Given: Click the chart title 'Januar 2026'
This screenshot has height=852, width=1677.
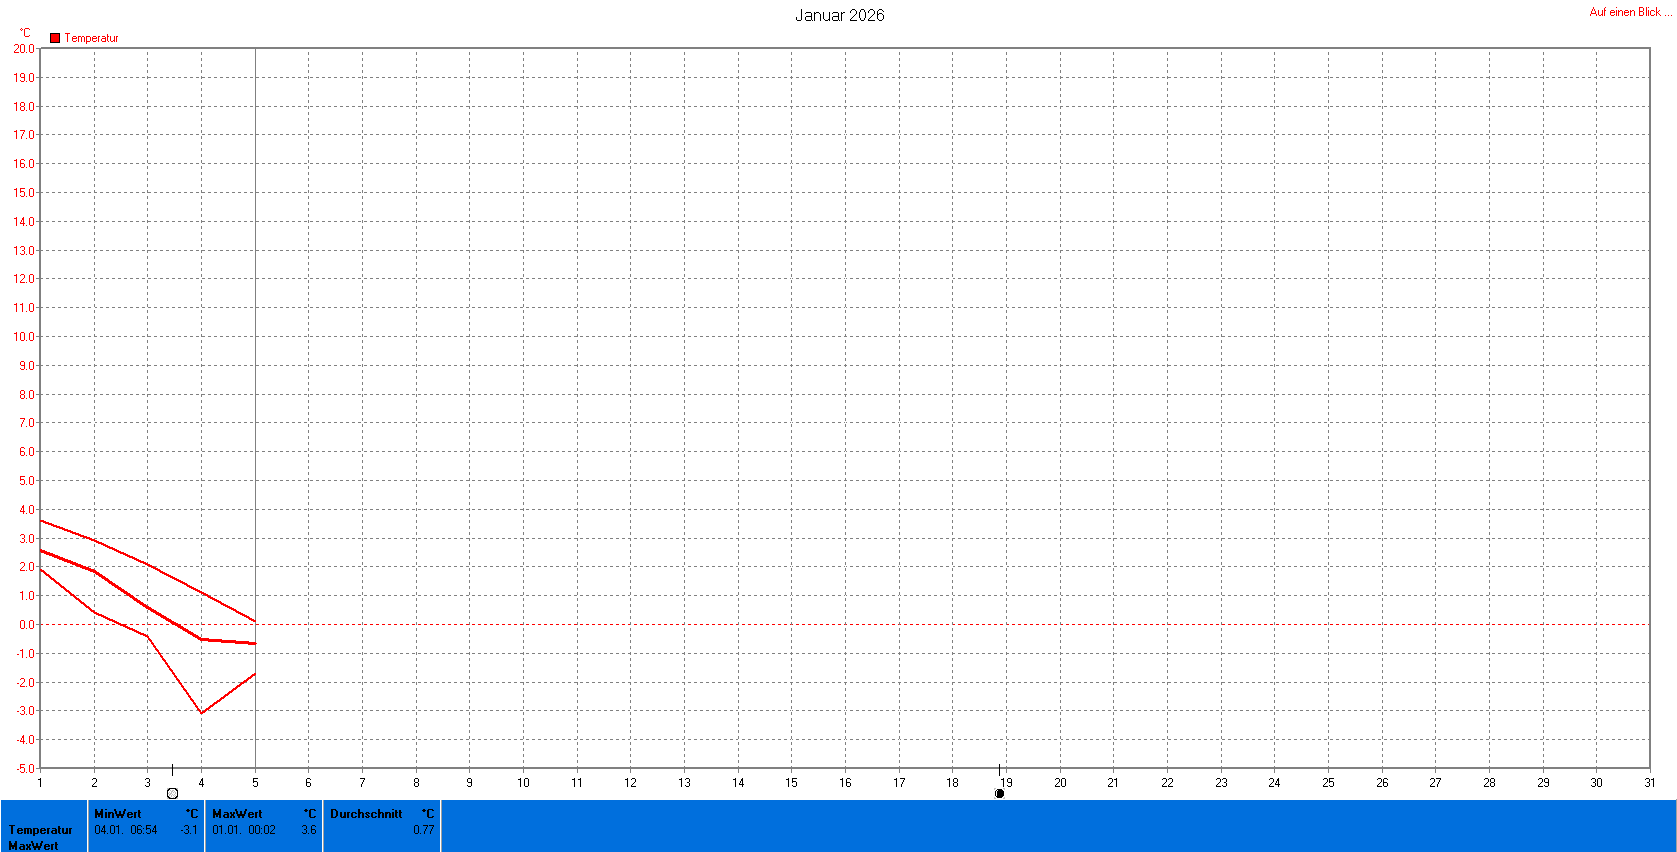Looking at the screenshot, I should point(839,15).
